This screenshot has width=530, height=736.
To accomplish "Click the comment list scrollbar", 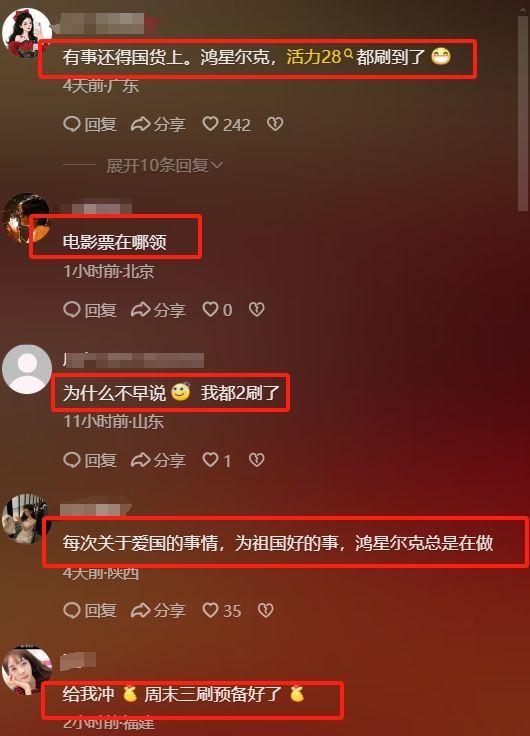I will (522, 113).
